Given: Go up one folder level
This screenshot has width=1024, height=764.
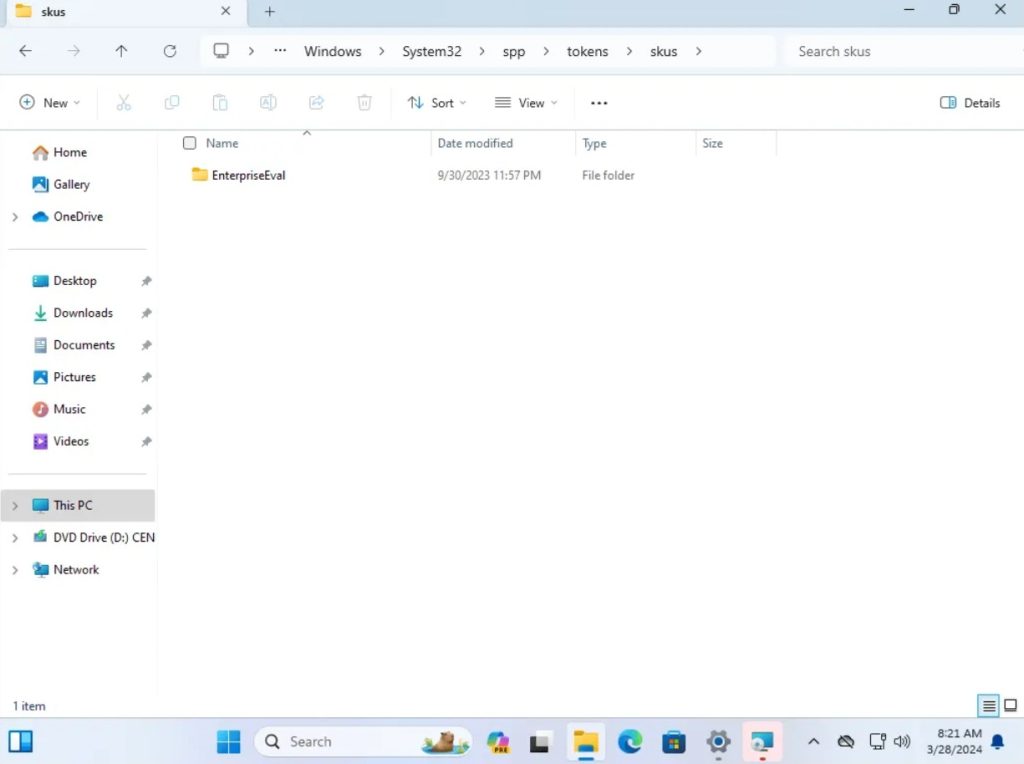Looking at the screenshot, I should click(x=121, y=51).
